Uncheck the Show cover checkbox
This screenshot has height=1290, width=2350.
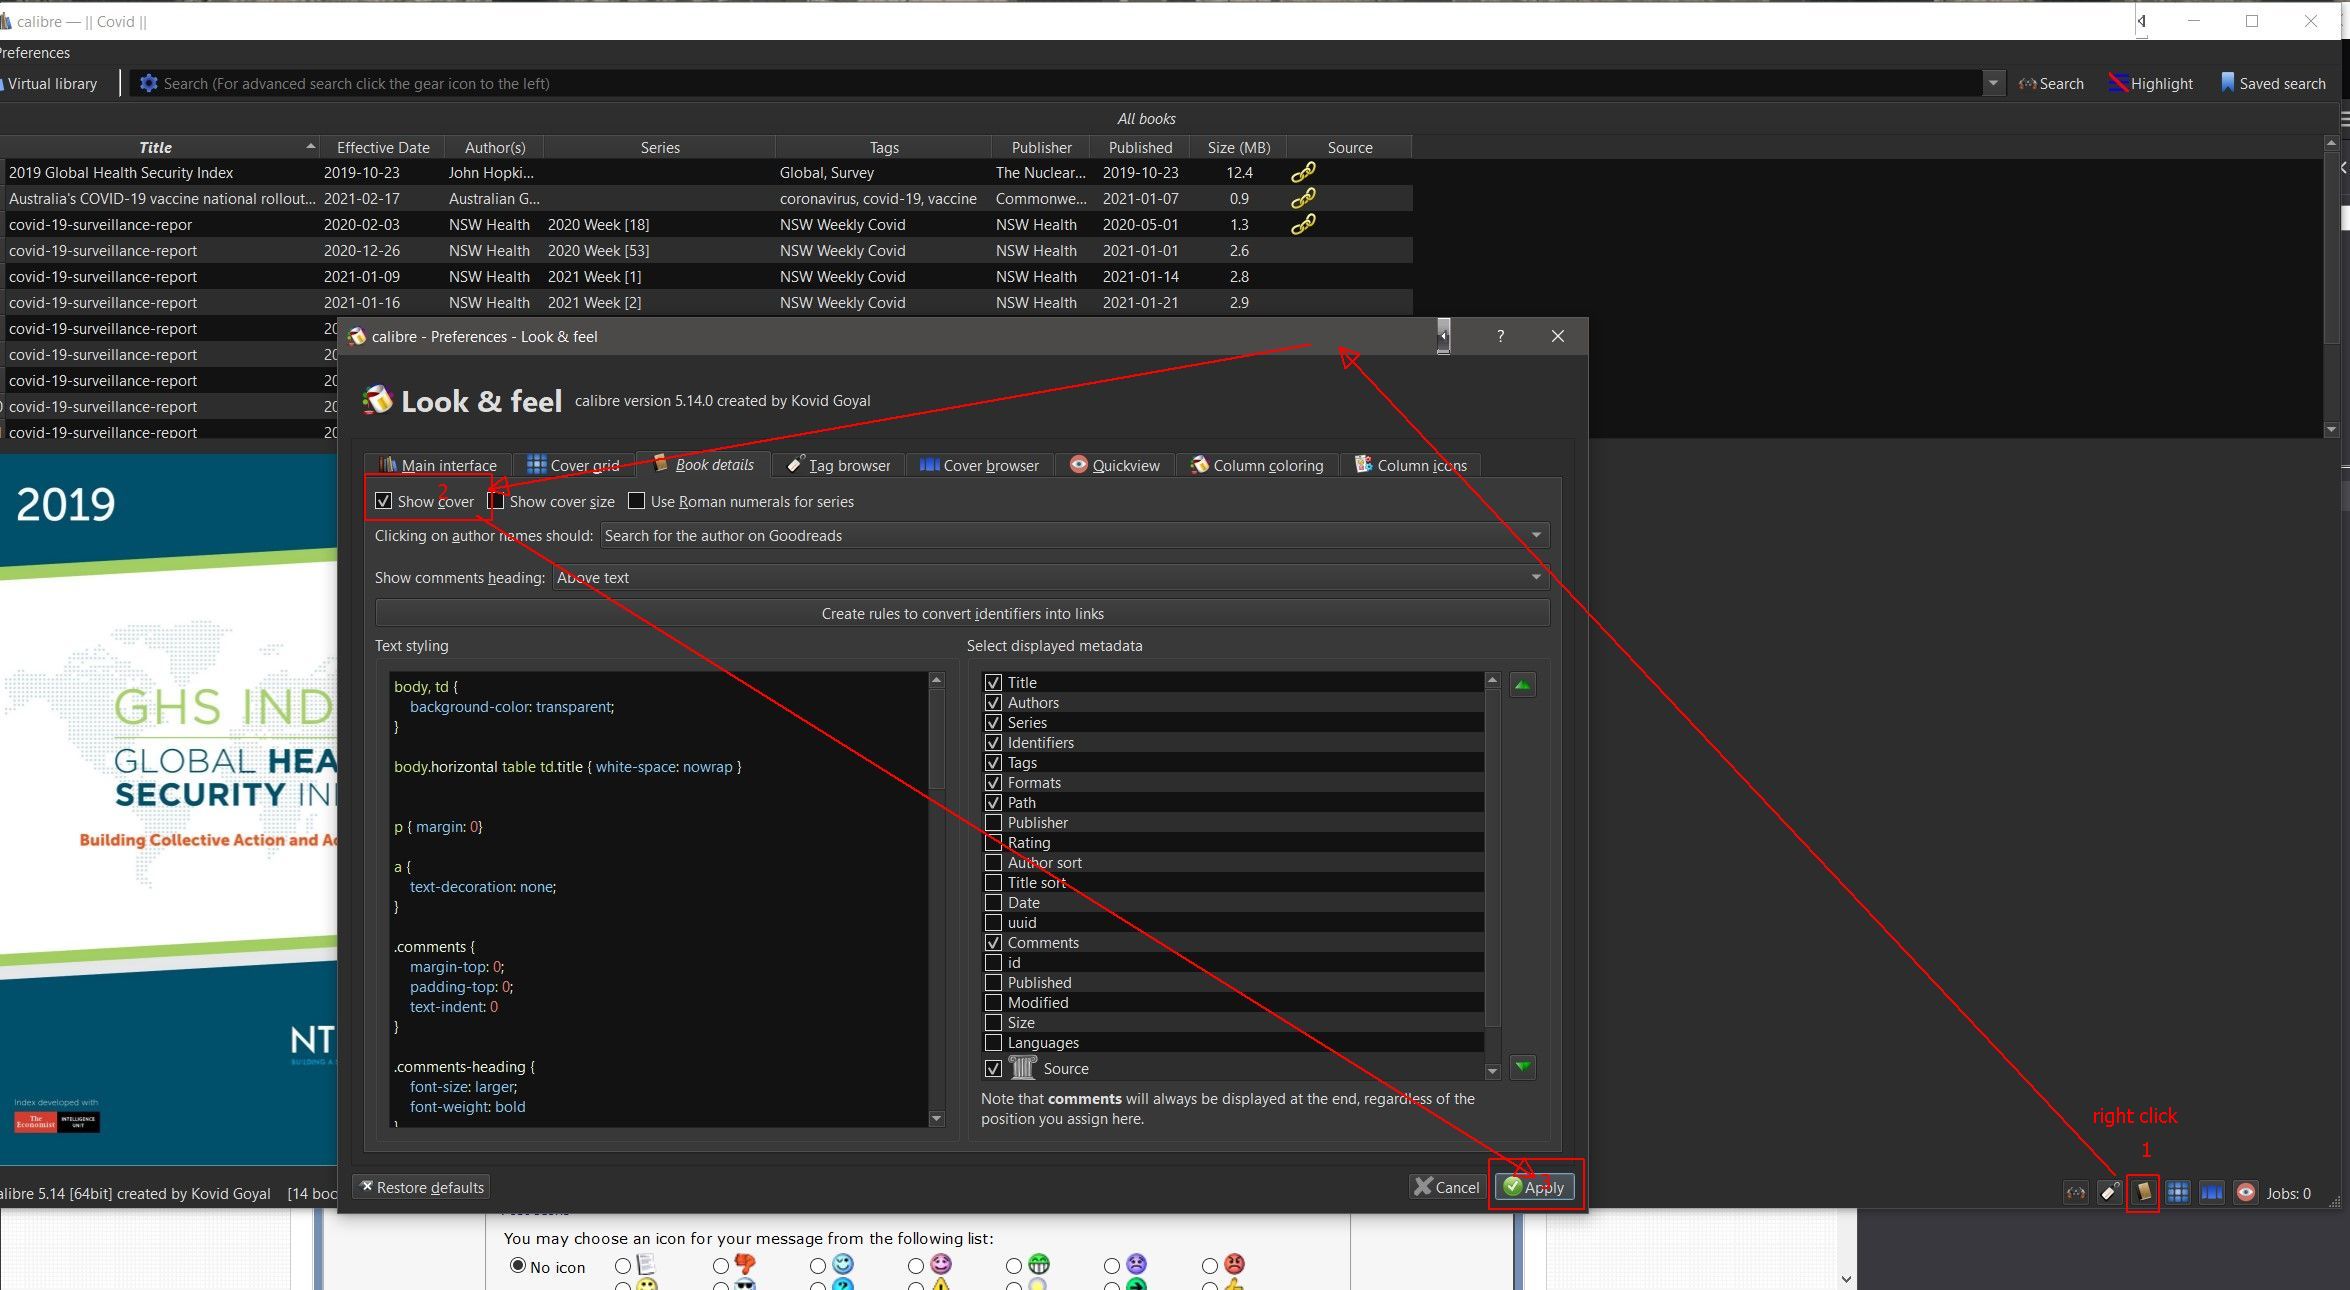pos(384,501)
